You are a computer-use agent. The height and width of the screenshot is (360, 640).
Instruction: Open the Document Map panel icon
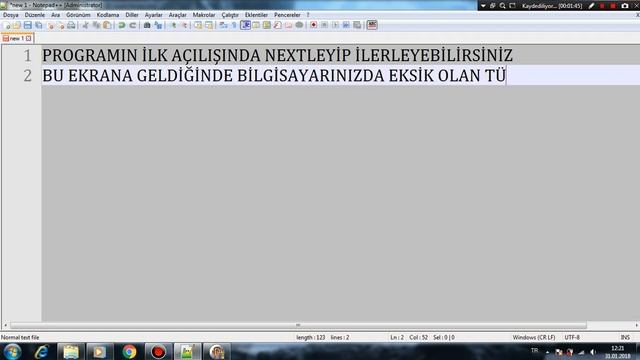click(267, 25)
